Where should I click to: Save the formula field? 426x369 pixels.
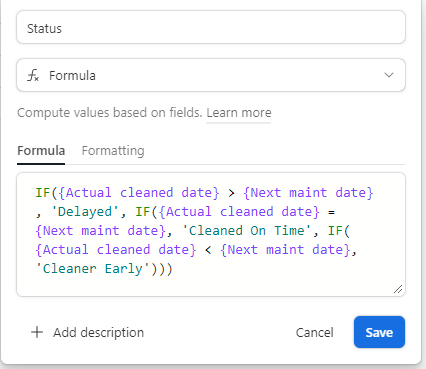[x=379, y=332]
